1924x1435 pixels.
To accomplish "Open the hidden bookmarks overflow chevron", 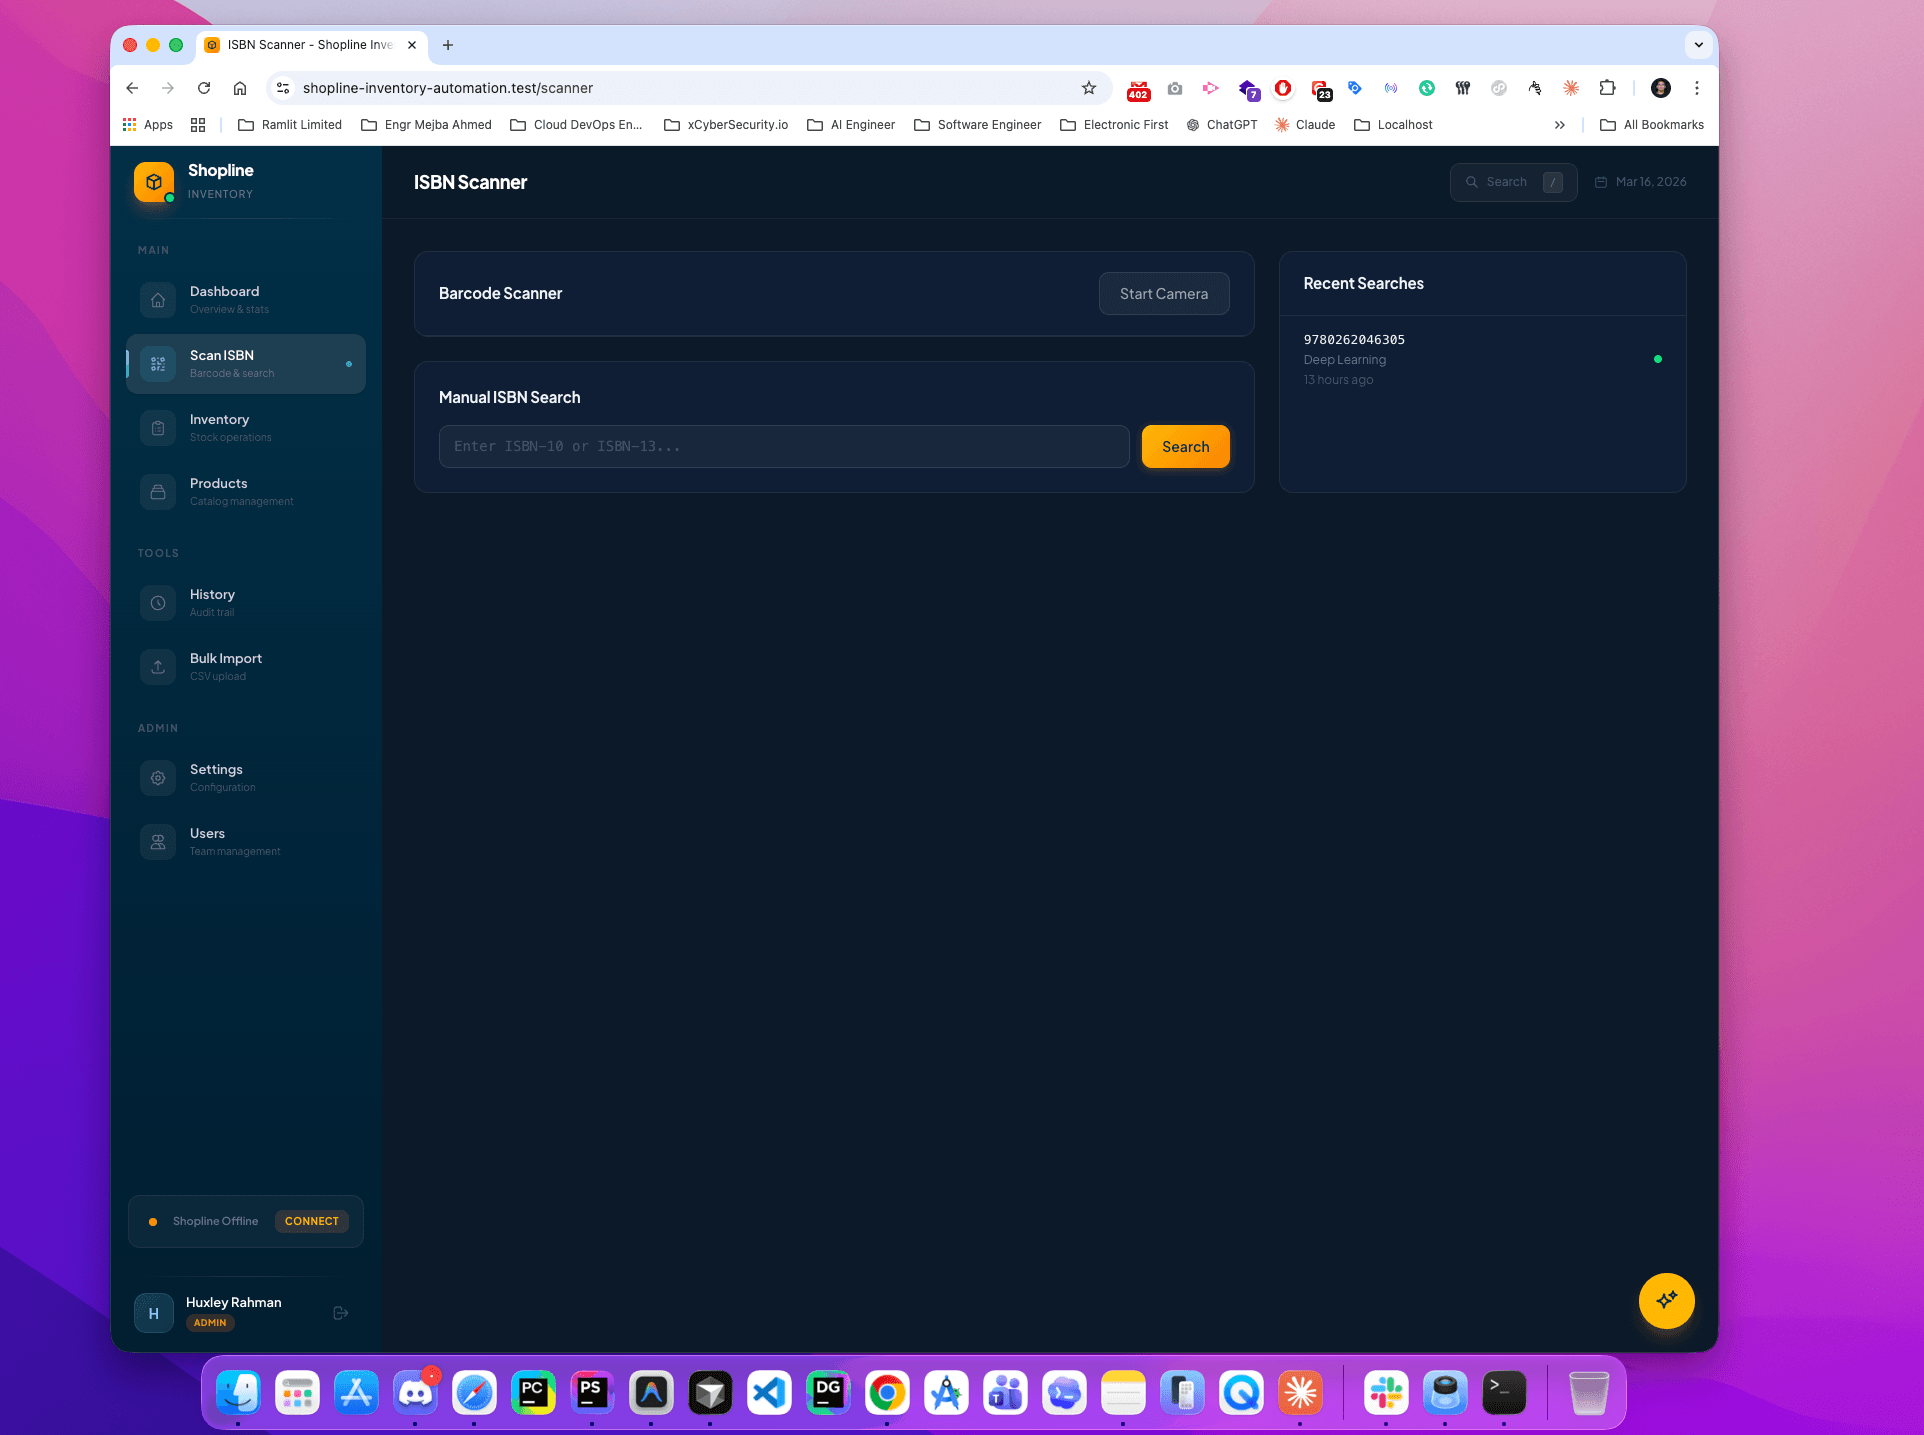I will (x=1560, y=124).
